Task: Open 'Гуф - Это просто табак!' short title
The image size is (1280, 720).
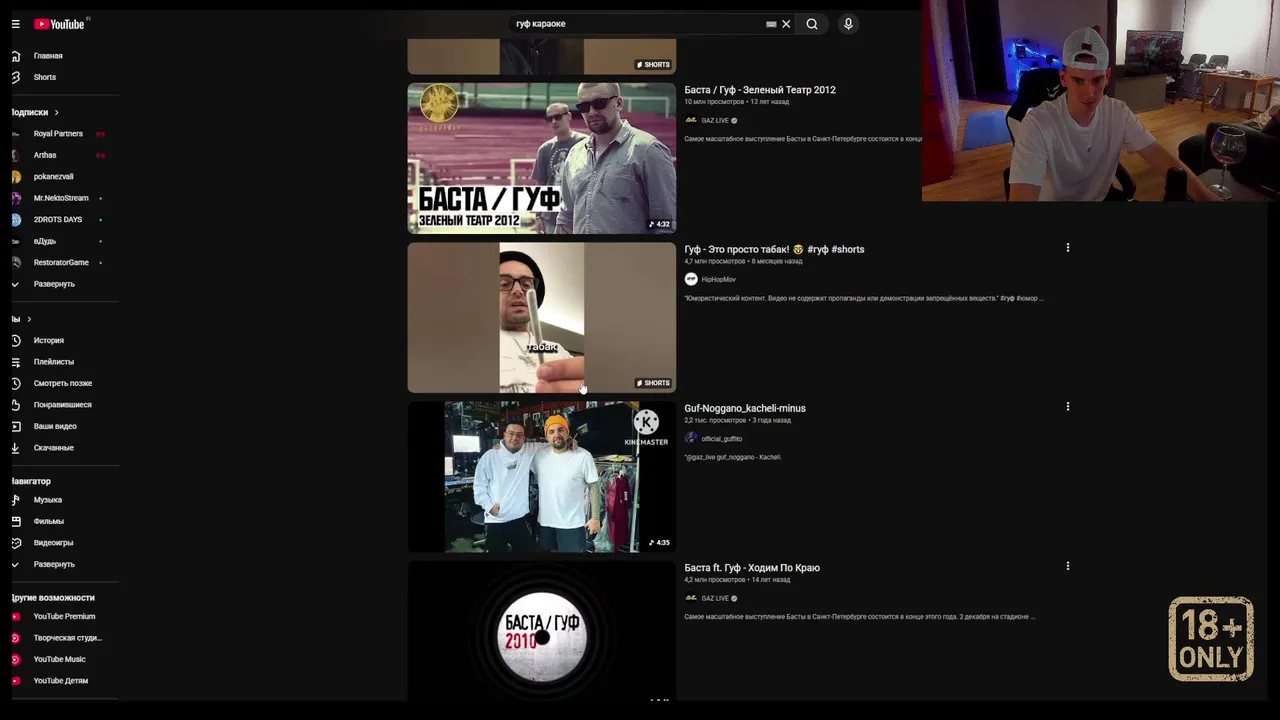Action: (x=774, y=249)
